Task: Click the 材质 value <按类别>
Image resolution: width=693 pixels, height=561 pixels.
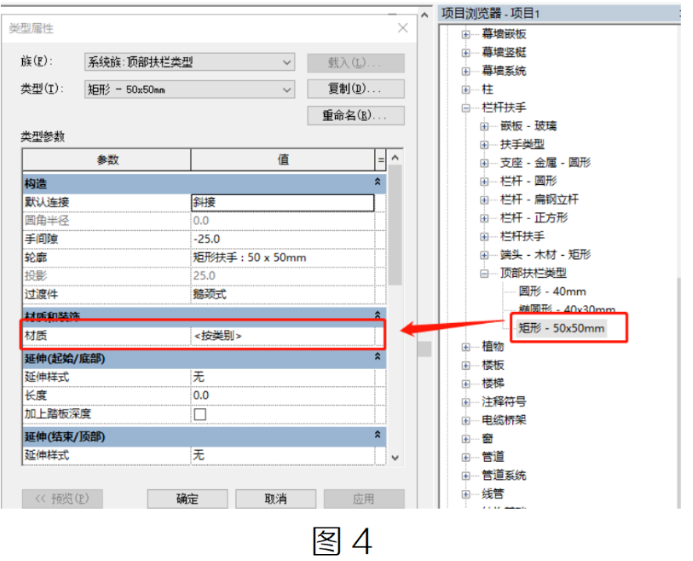Action: pyautogui.click(x=283, y=336)
